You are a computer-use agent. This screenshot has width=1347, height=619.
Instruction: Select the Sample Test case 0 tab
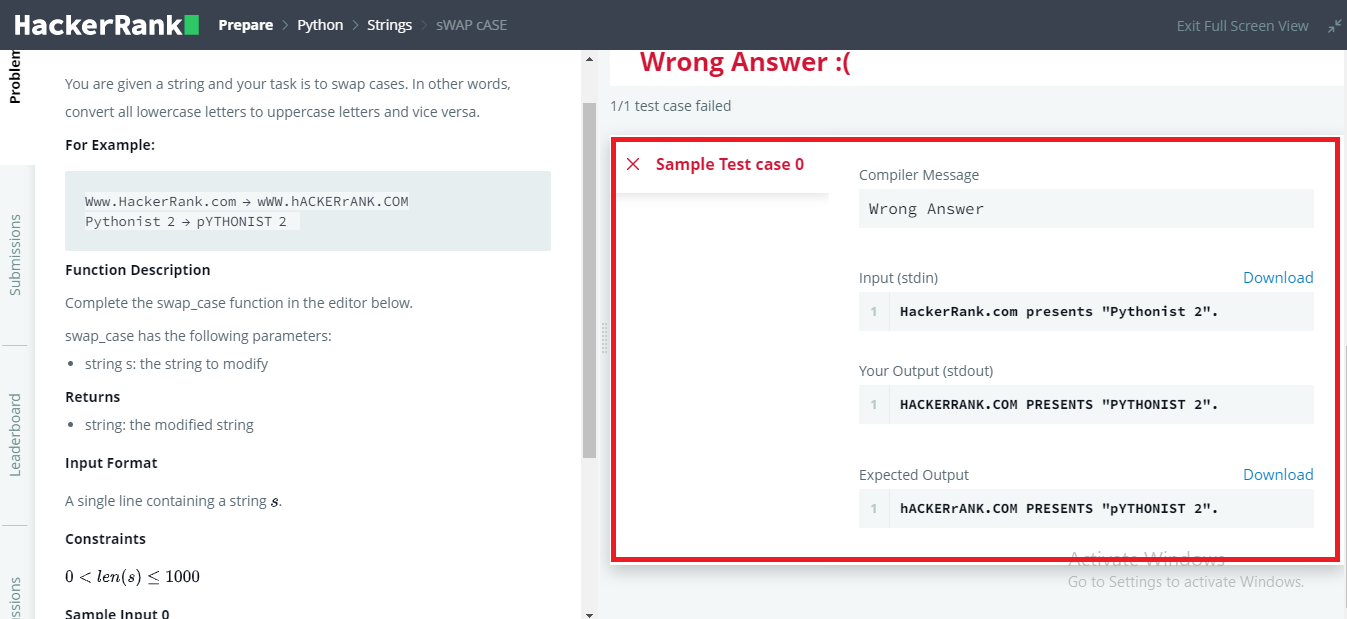pyautogui.click(x=729, y=164)
